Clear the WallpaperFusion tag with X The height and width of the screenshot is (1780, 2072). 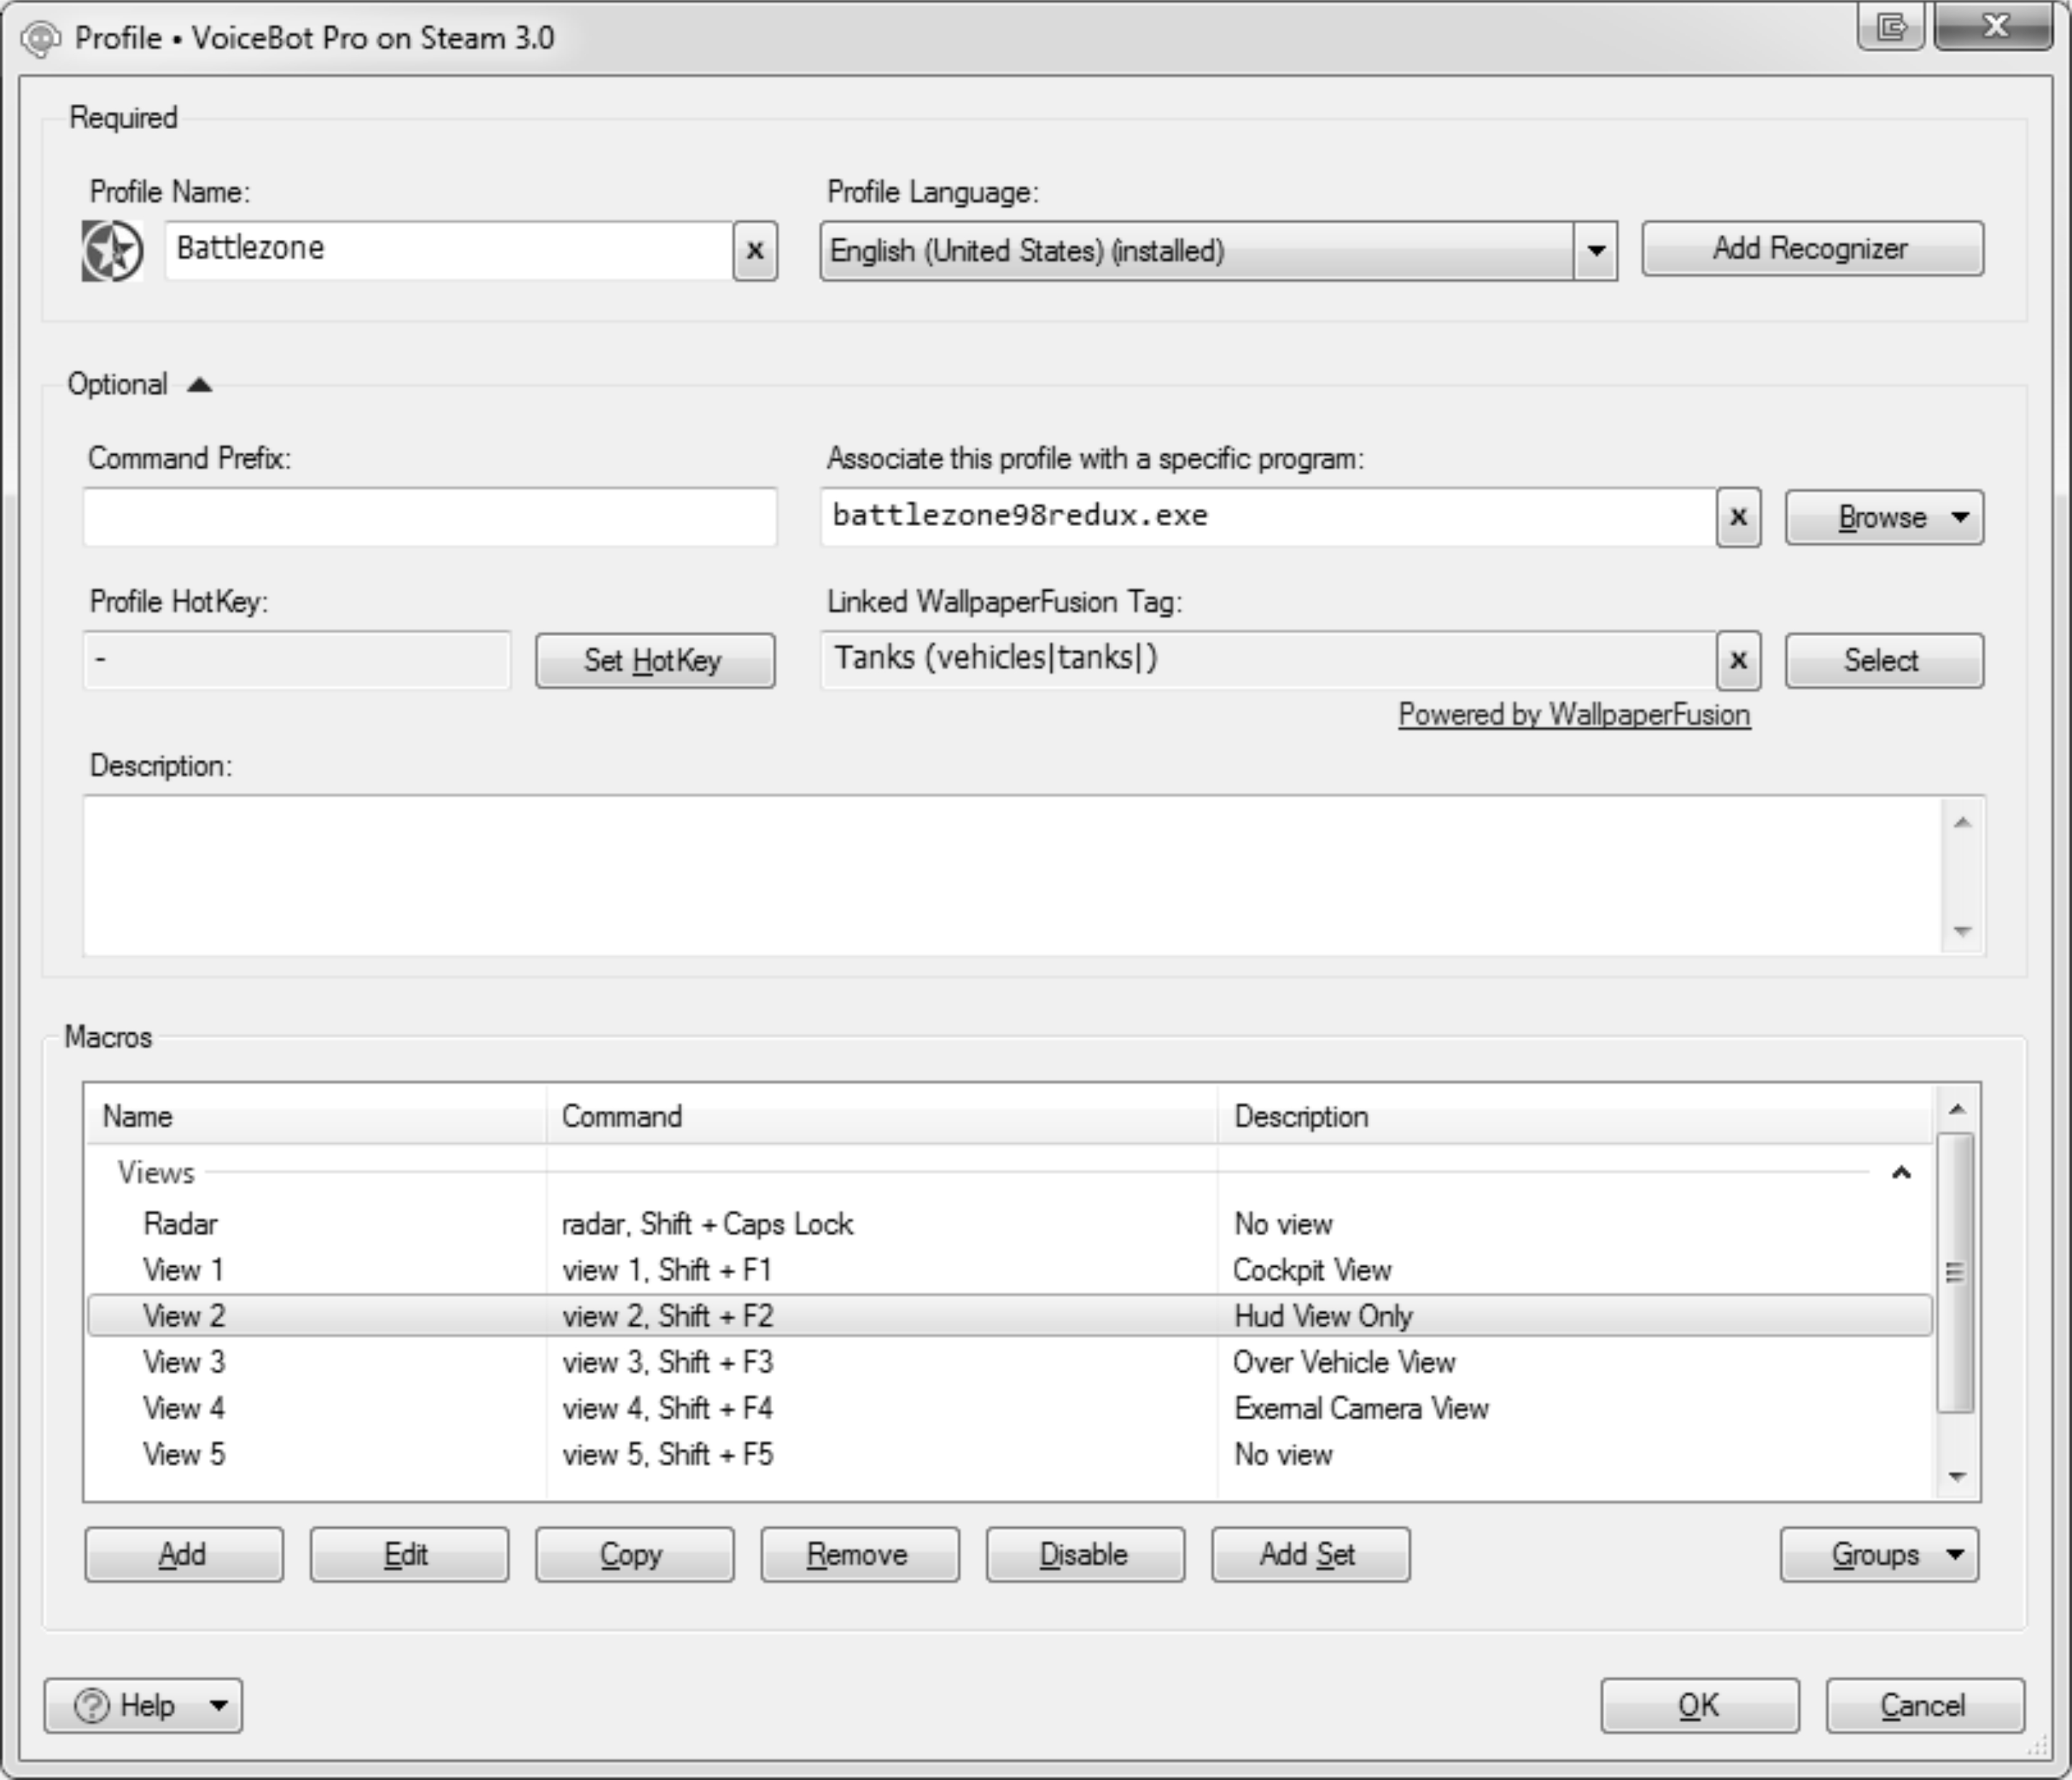1738,660
